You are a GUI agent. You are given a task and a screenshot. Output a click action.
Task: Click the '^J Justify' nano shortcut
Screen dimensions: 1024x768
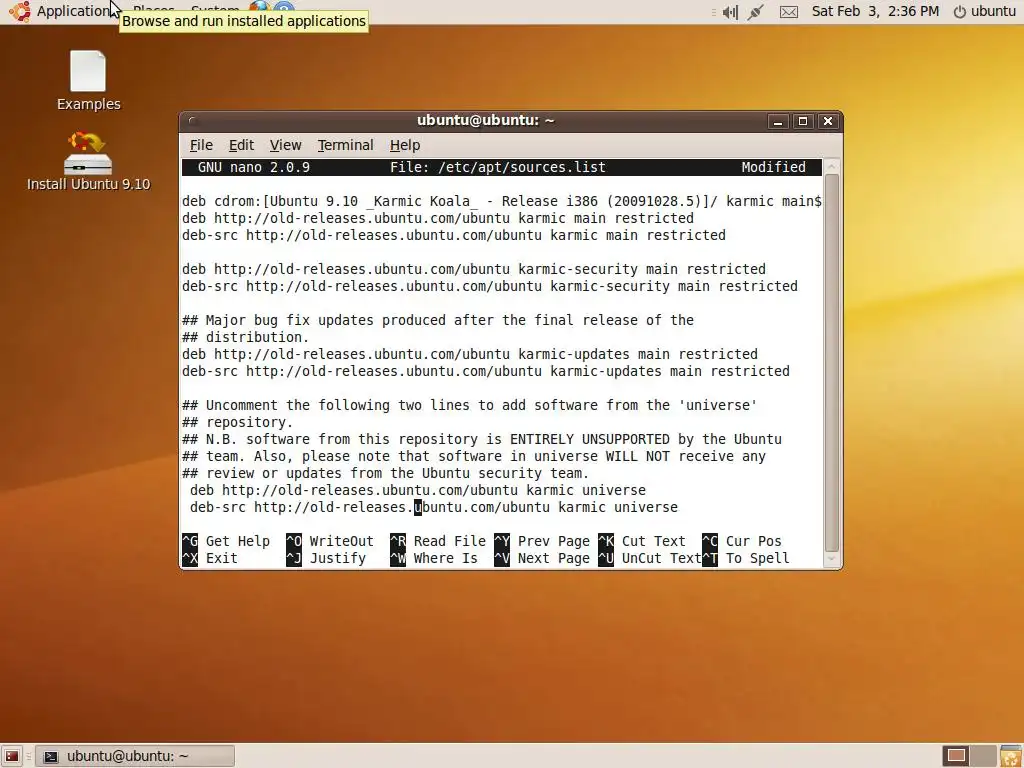click(x=326, y=558)
